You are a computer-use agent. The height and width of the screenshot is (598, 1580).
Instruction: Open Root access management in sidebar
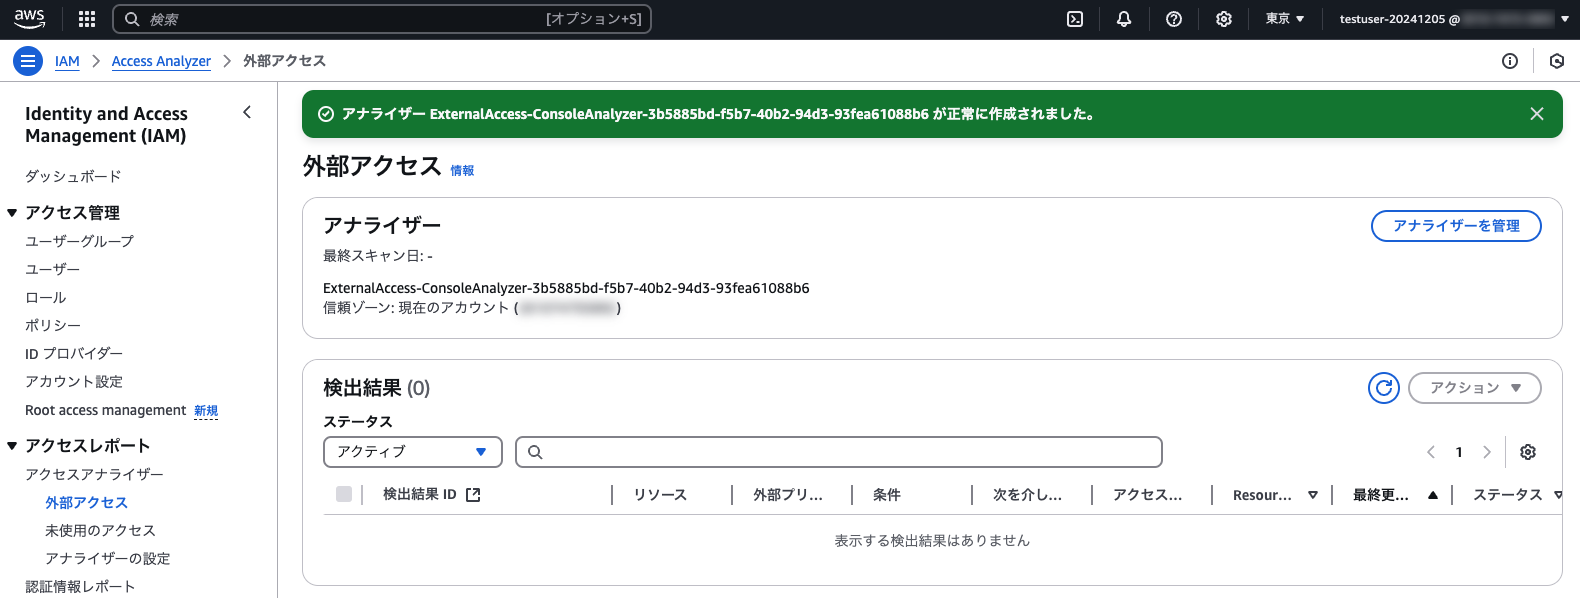point(106,410)
